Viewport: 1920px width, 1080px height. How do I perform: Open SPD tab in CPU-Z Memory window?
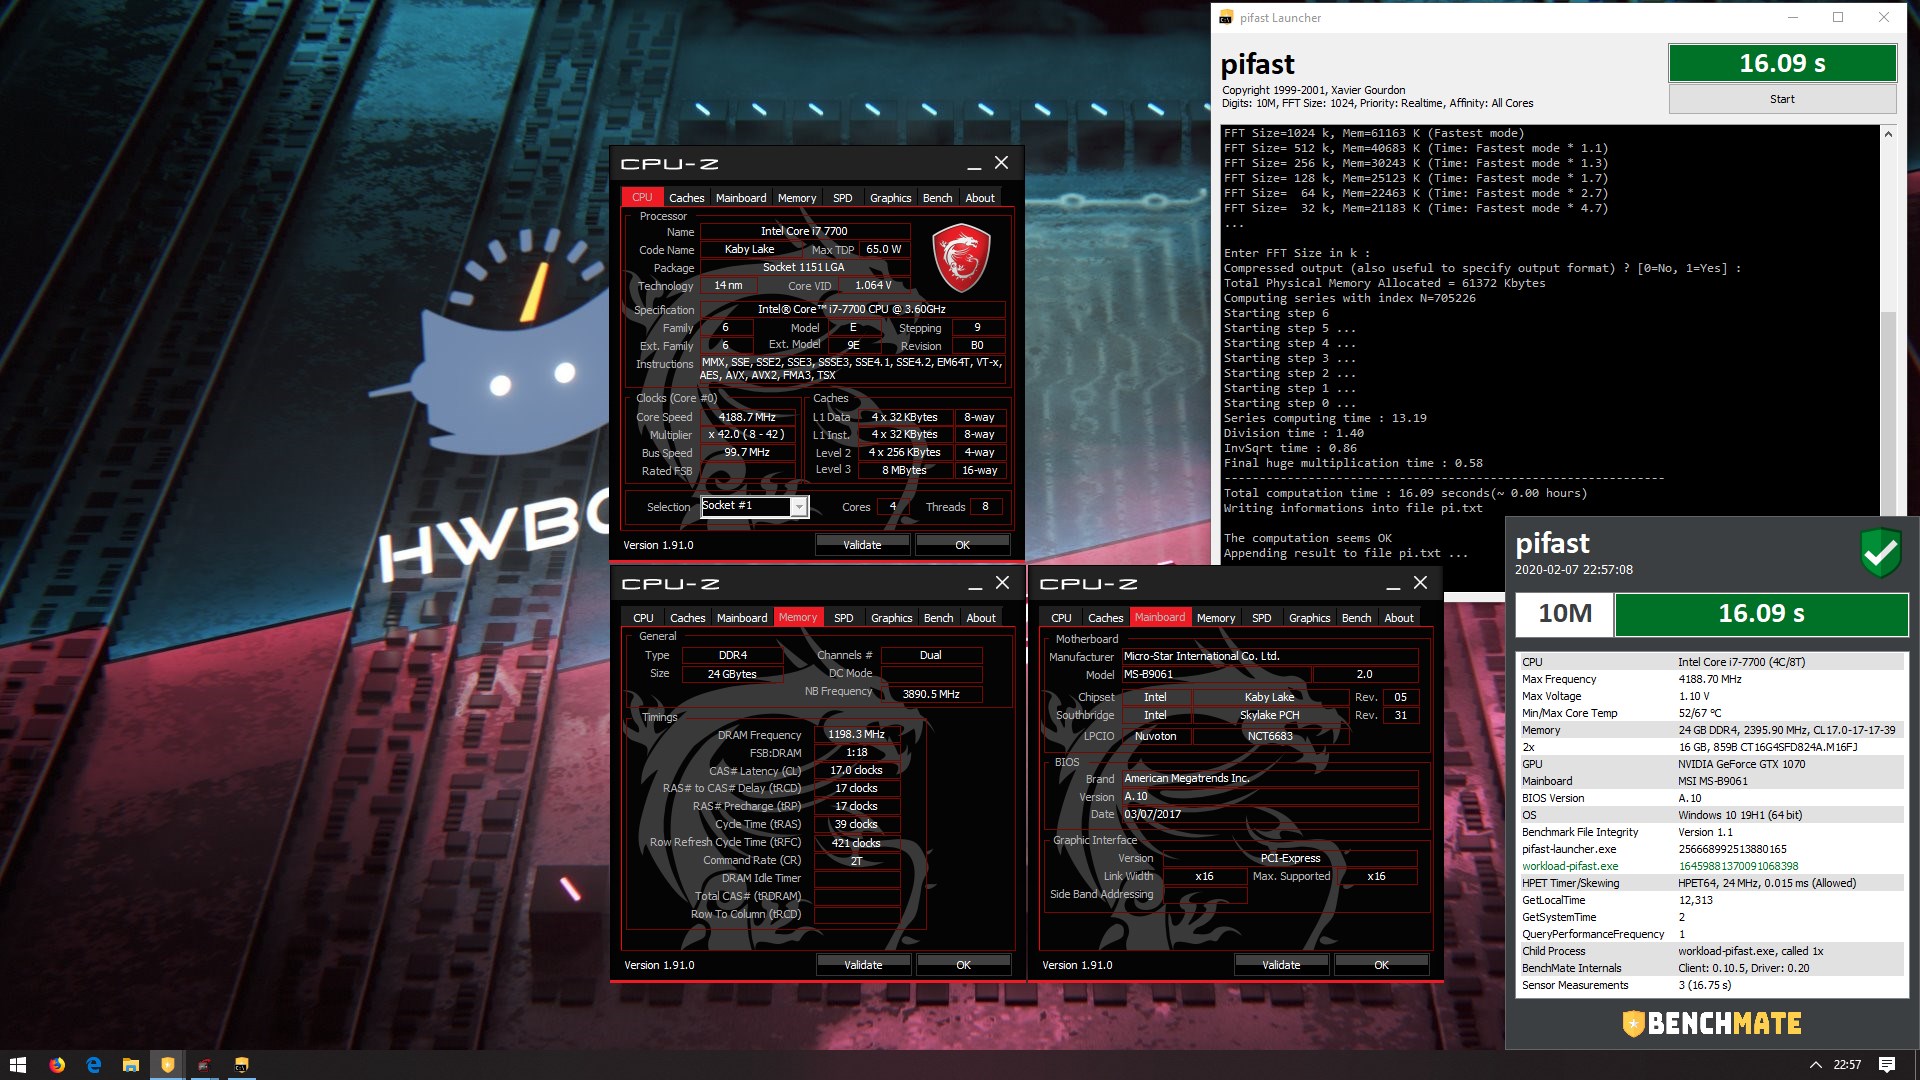click(x=844, y=618)
